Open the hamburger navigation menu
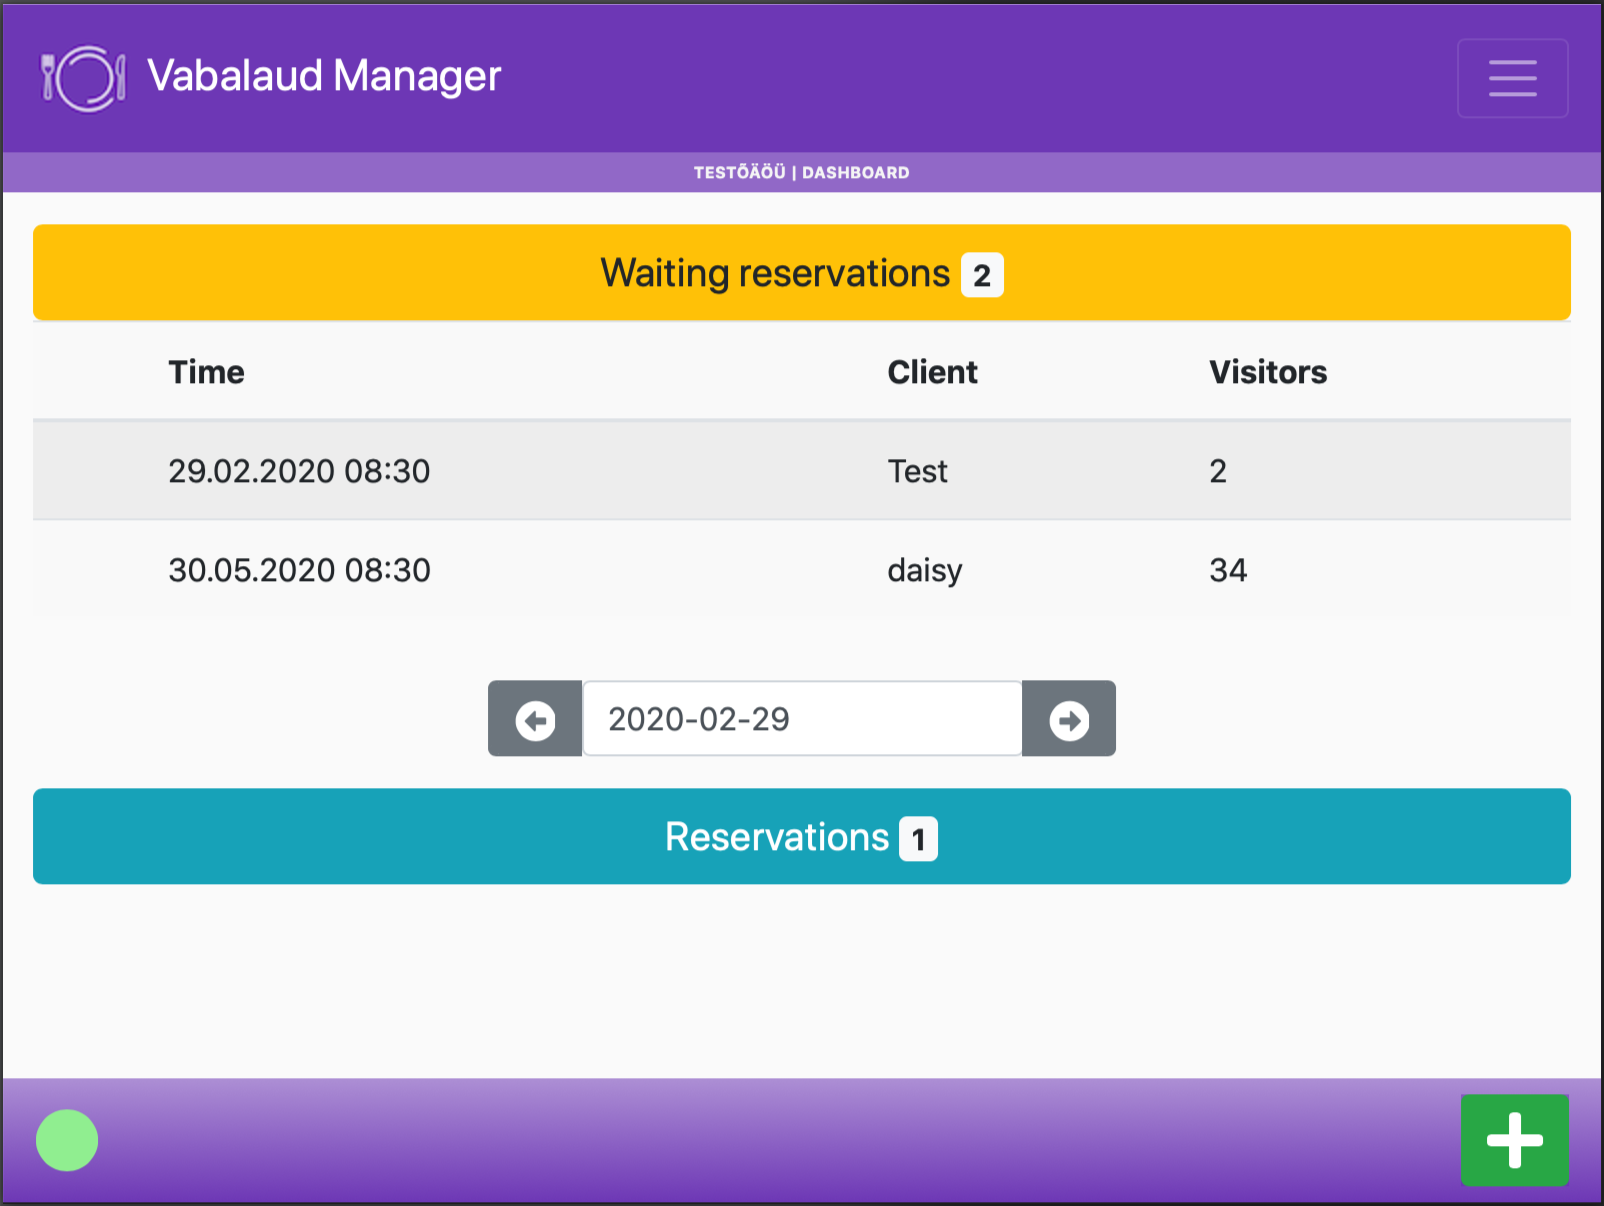This screenshot has width=1604, height=1206. click(1512, 78)
